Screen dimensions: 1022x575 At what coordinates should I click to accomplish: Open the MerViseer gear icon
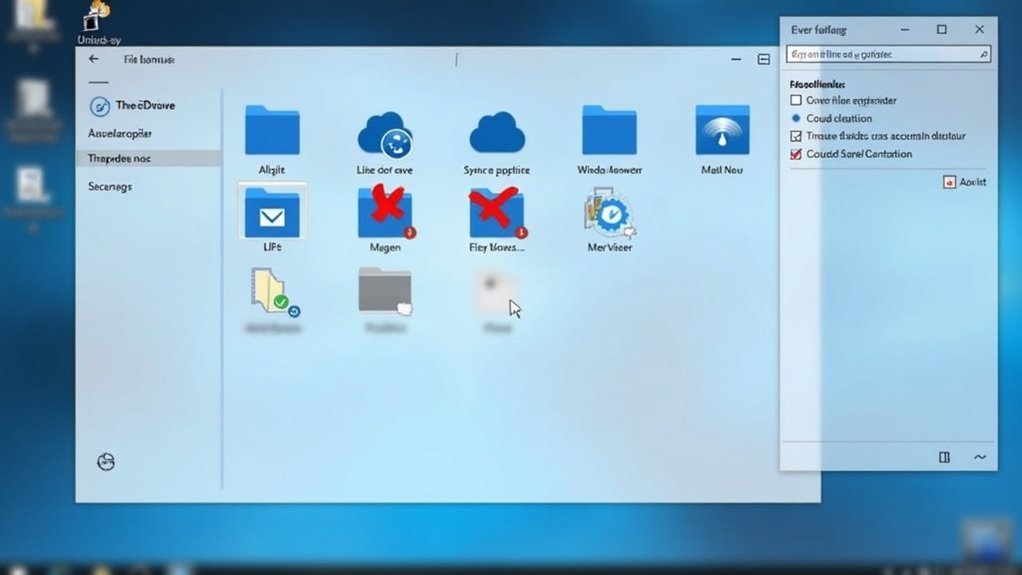tap(609, 211)
